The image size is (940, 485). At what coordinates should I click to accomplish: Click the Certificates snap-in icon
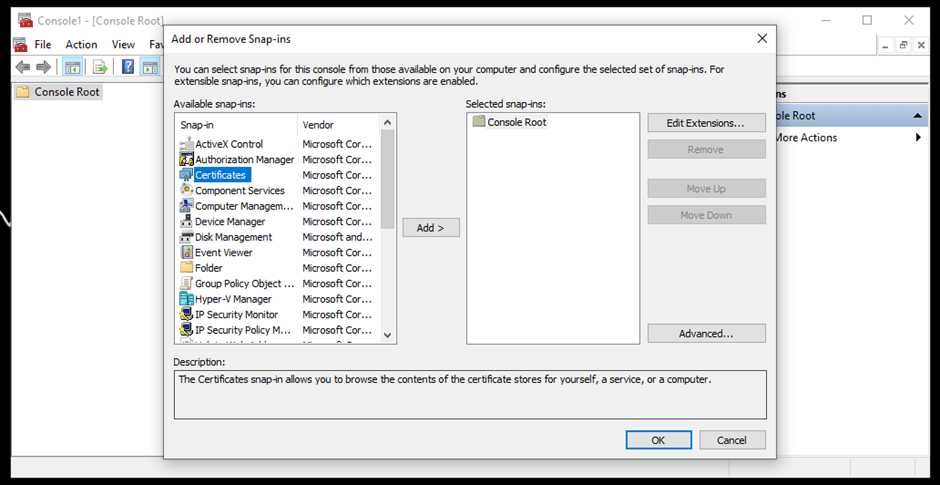(x=186, y=175)
